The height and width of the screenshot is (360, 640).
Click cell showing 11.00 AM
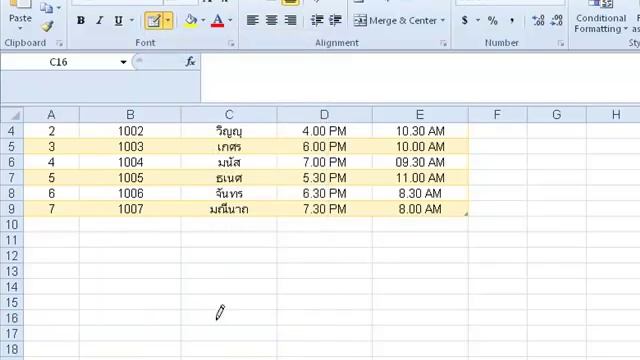point(420,178)
